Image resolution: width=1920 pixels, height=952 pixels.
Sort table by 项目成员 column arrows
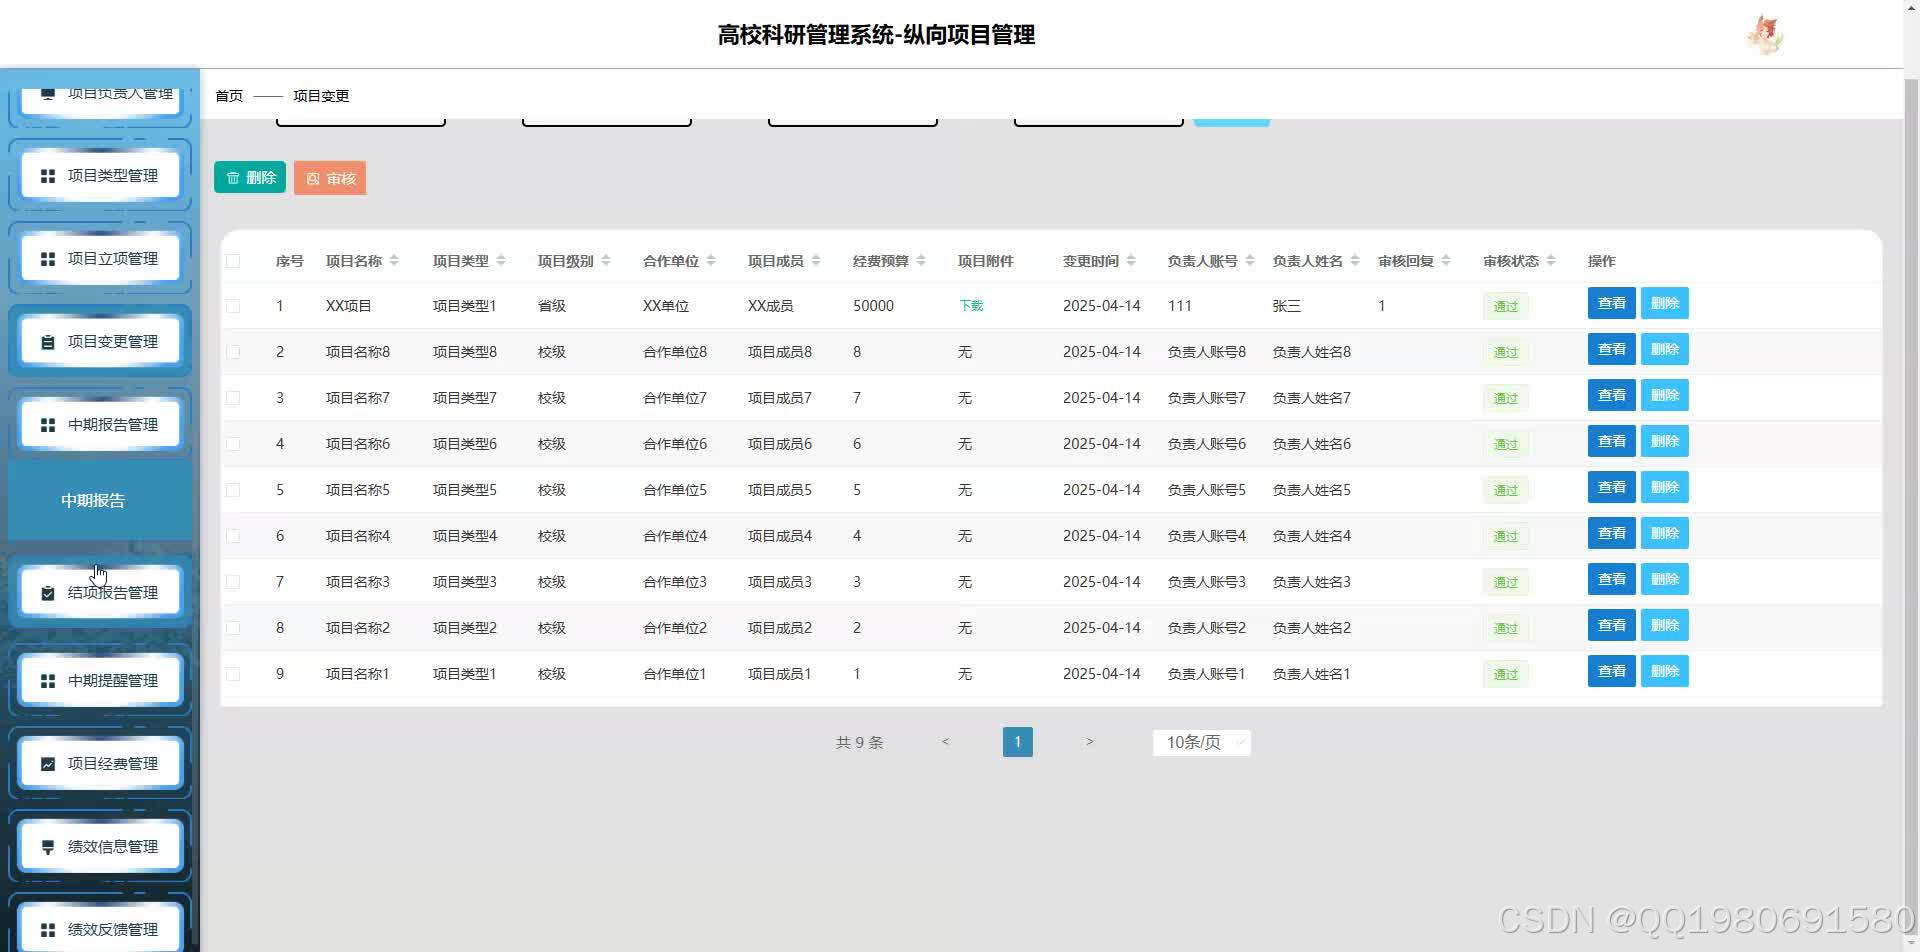point(816,261)
